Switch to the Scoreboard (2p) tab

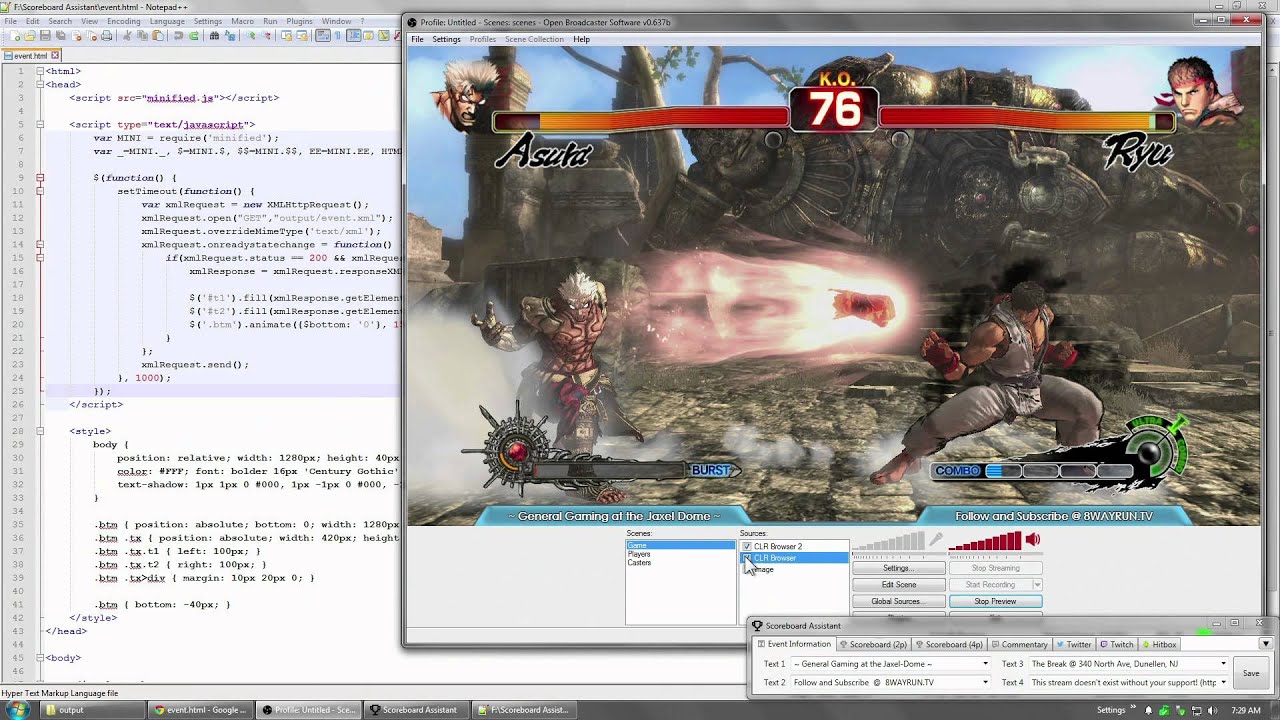873,644
